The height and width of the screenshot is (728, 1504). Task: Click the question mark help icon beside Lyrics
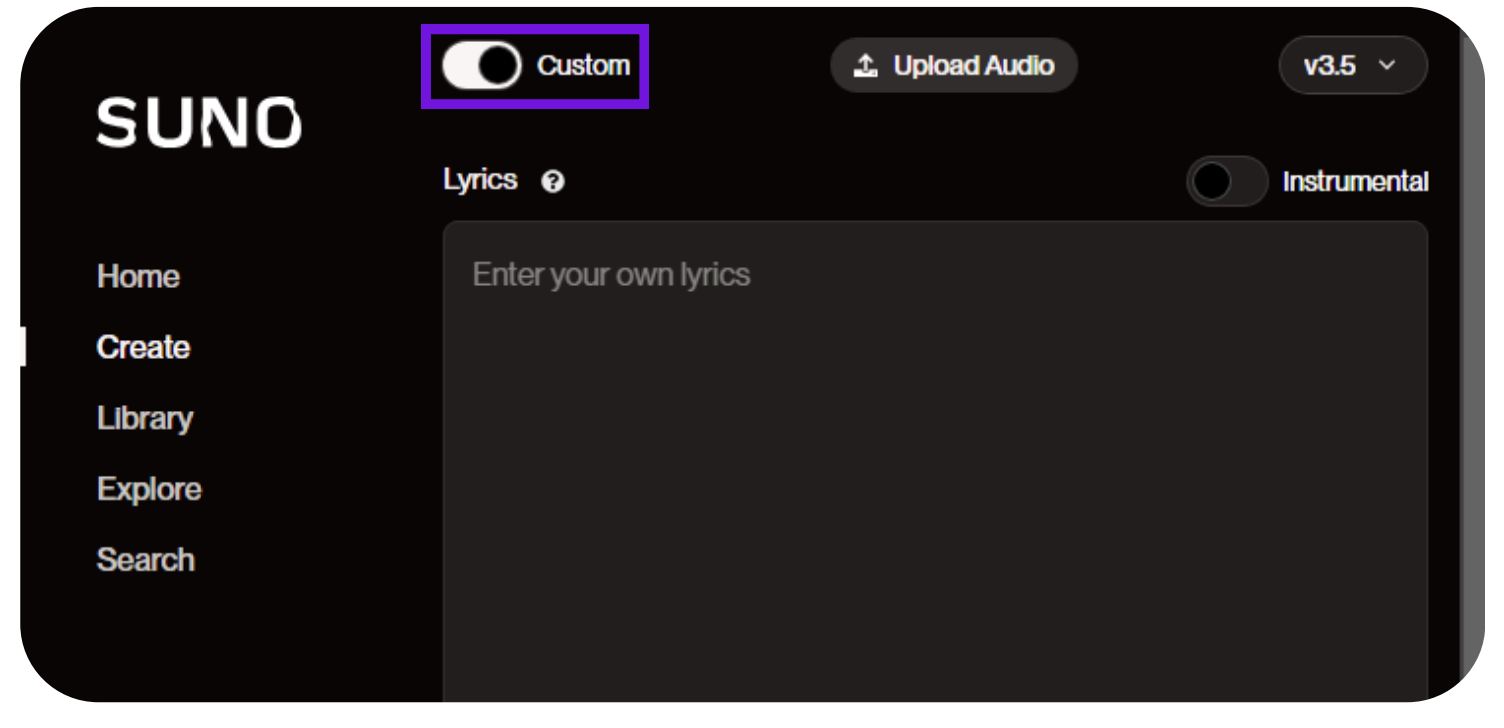(552, 181)
